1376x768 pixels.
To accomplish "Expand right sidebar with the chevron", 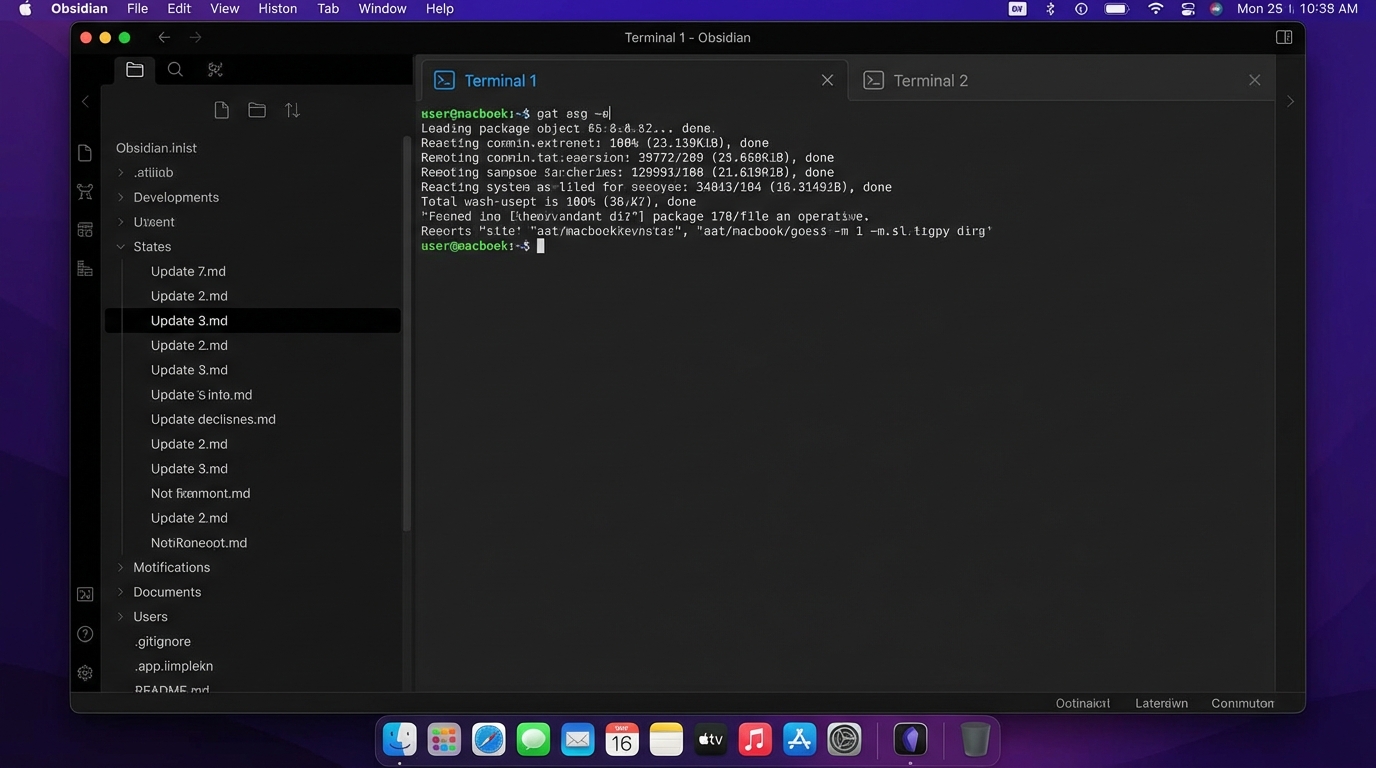I will coord(1290,101).
